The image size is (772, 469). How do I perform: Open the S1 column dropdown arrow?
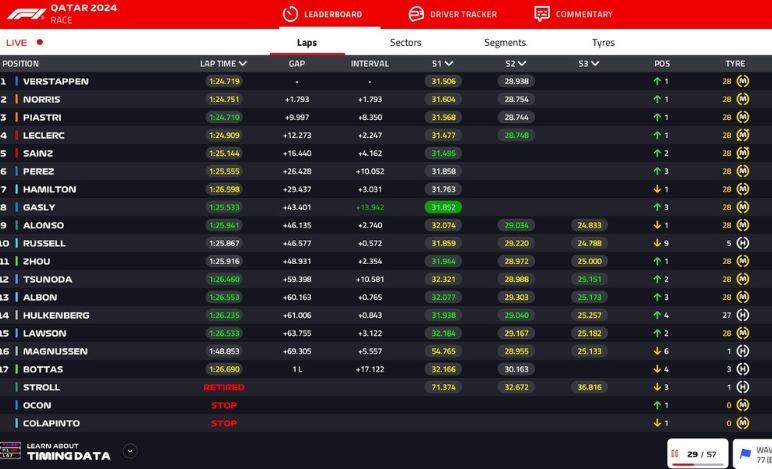pos(449,64)
